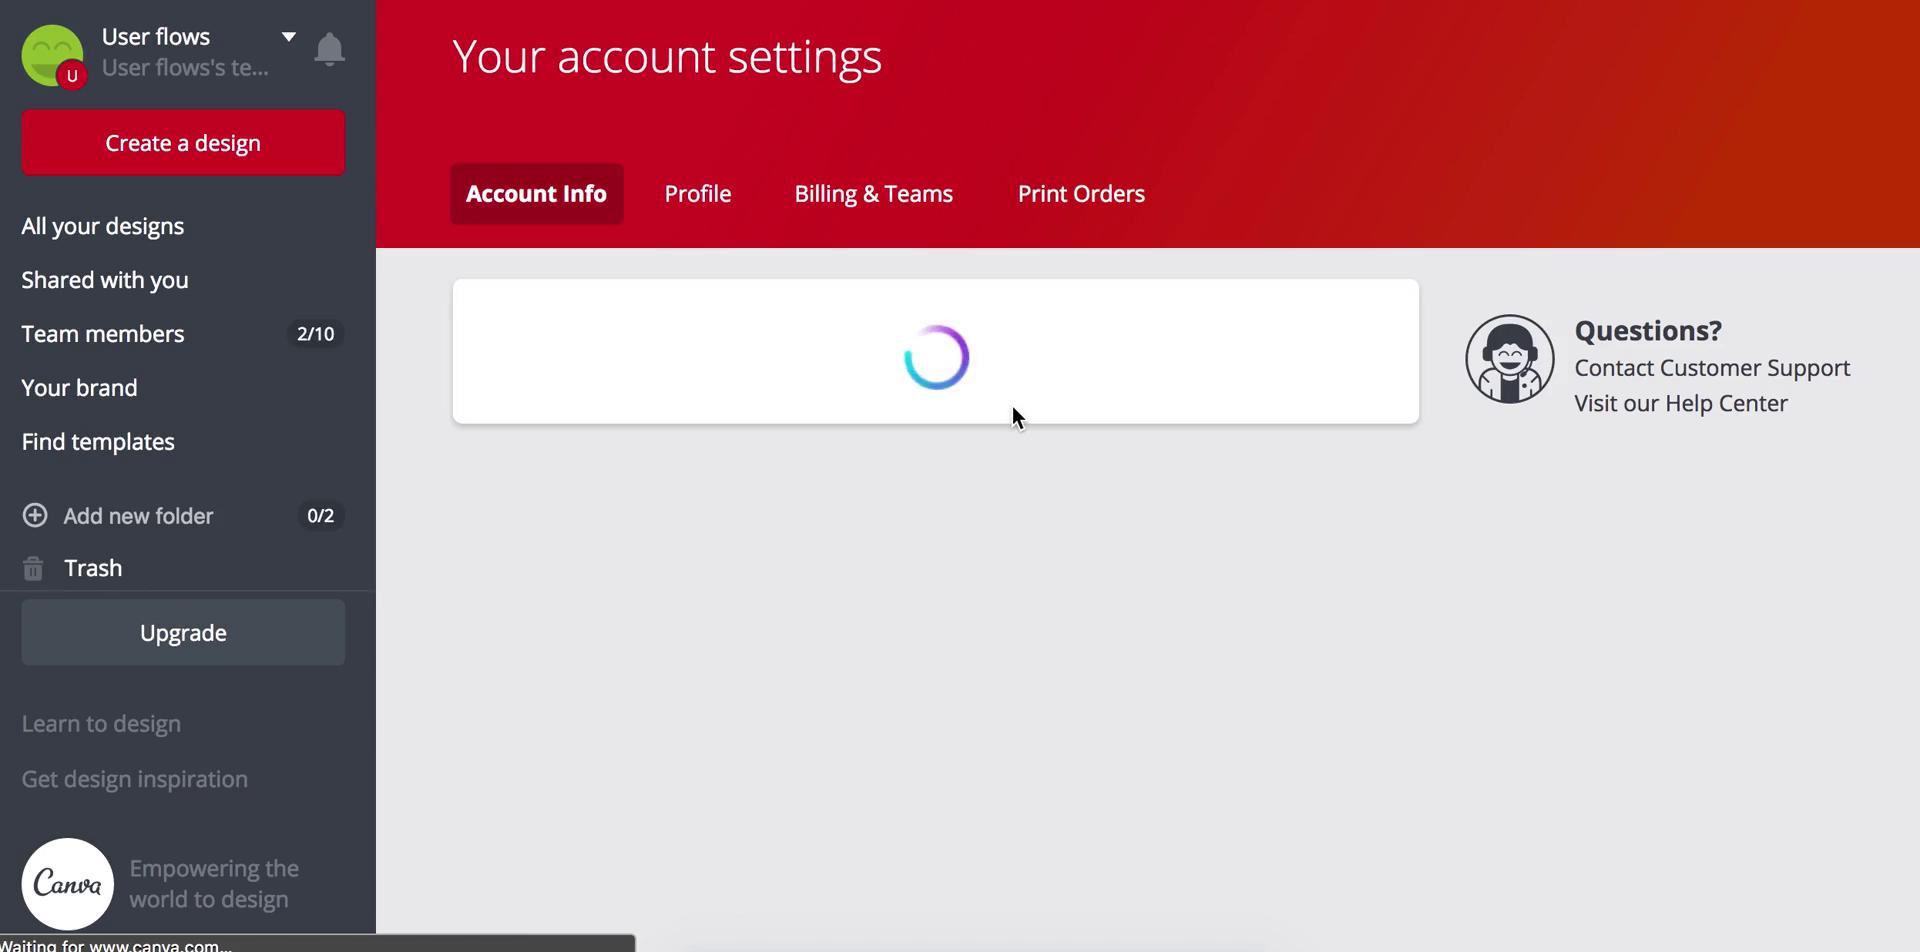Click the Canva logo
Image resolution: width=1920 pixels, height=952 pixels.
coord(68,884)
